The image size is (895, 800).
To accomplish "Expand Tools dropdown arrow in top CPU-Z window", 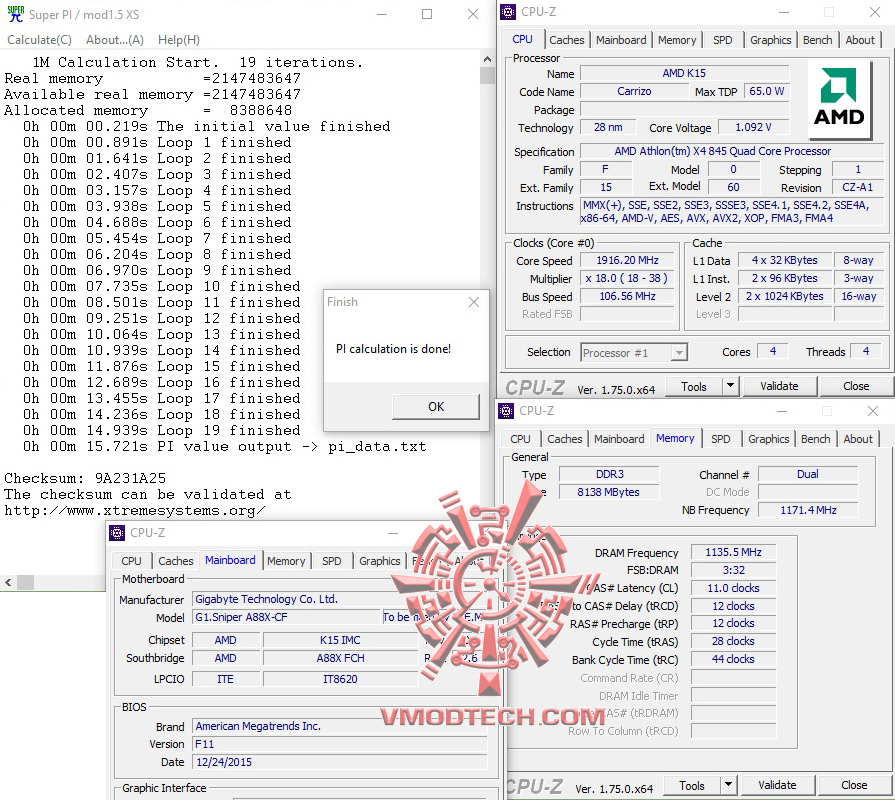I will [731, 387].
